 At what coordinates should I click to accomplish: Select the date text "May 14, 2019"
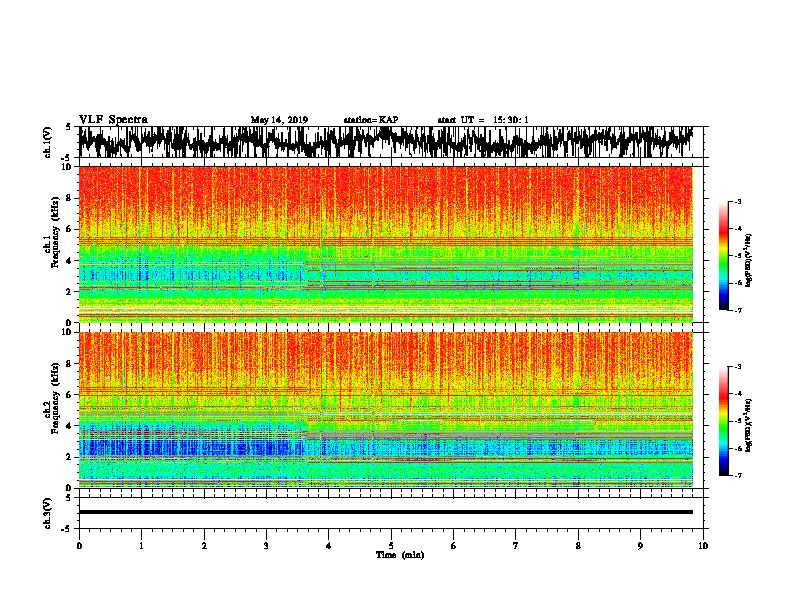[x=279, y=120]
